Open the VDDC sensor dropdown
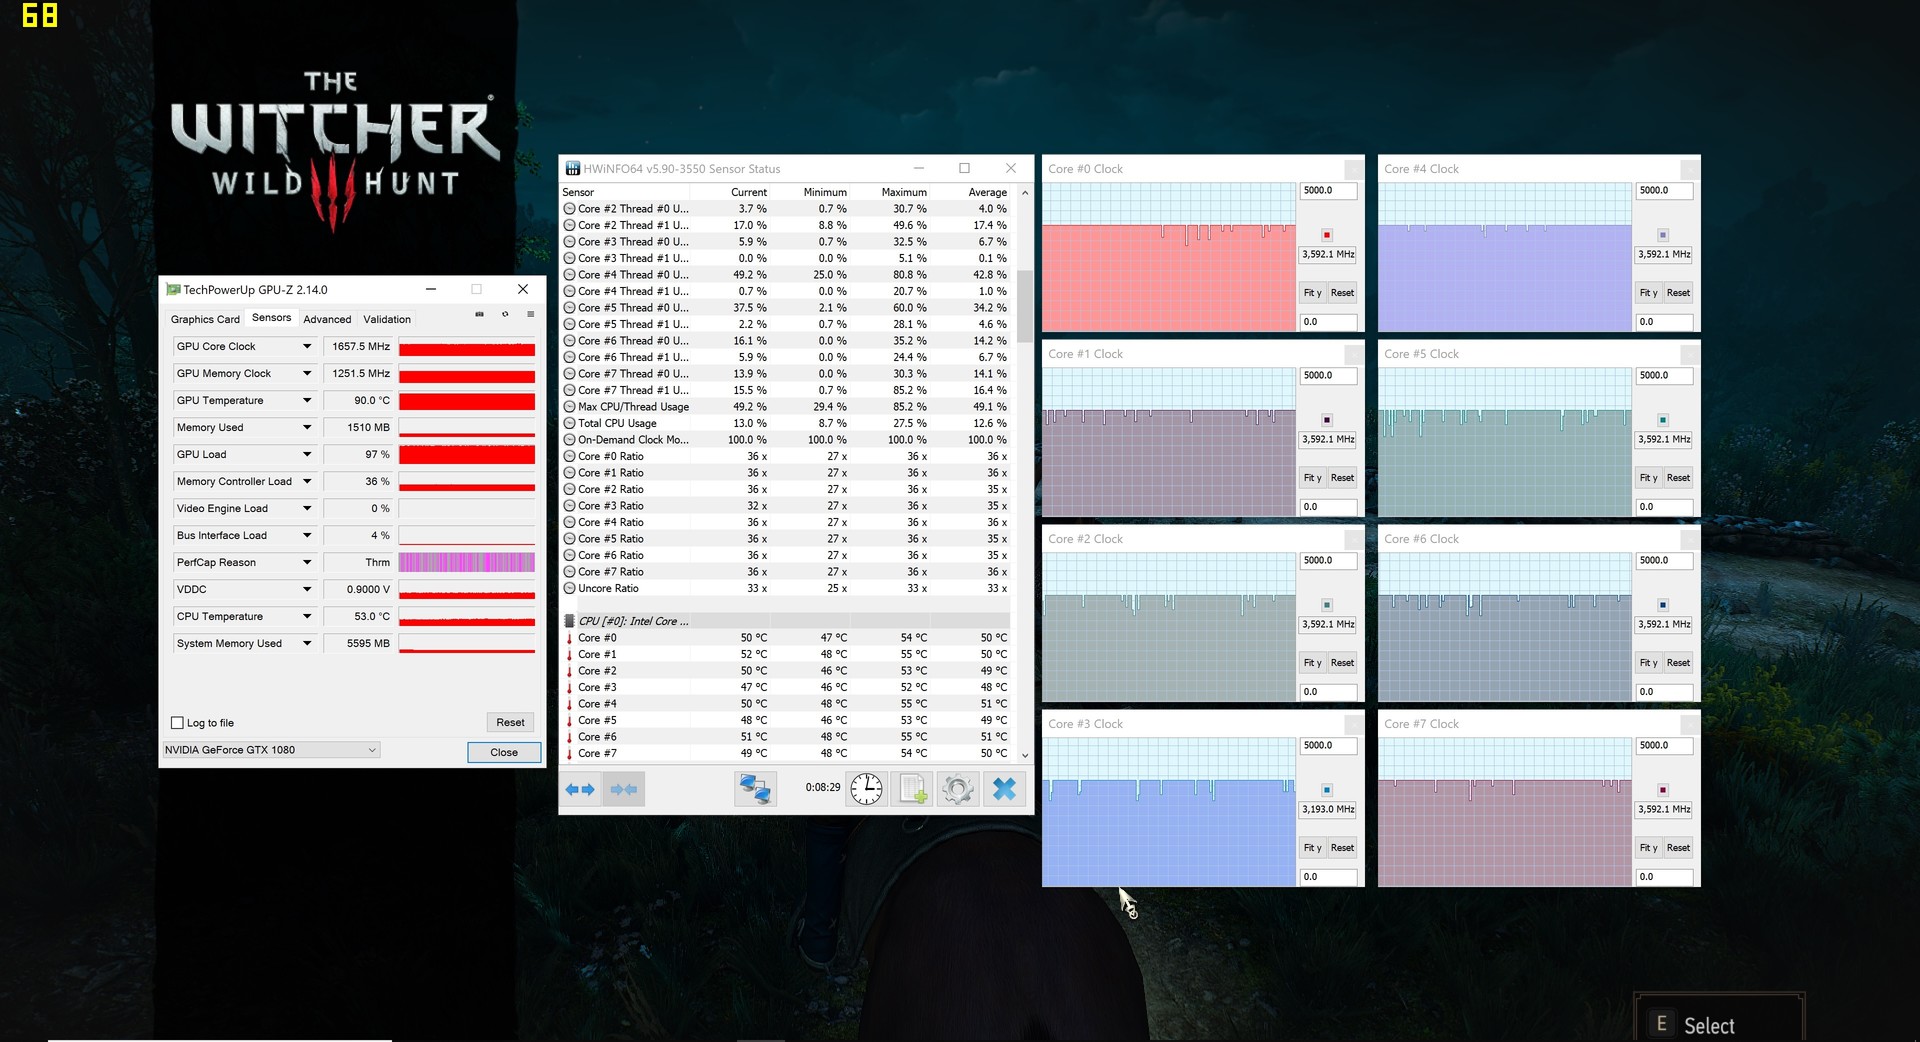The width and height of the screenshot is (1920, 1042). click(x=307, y=589)
